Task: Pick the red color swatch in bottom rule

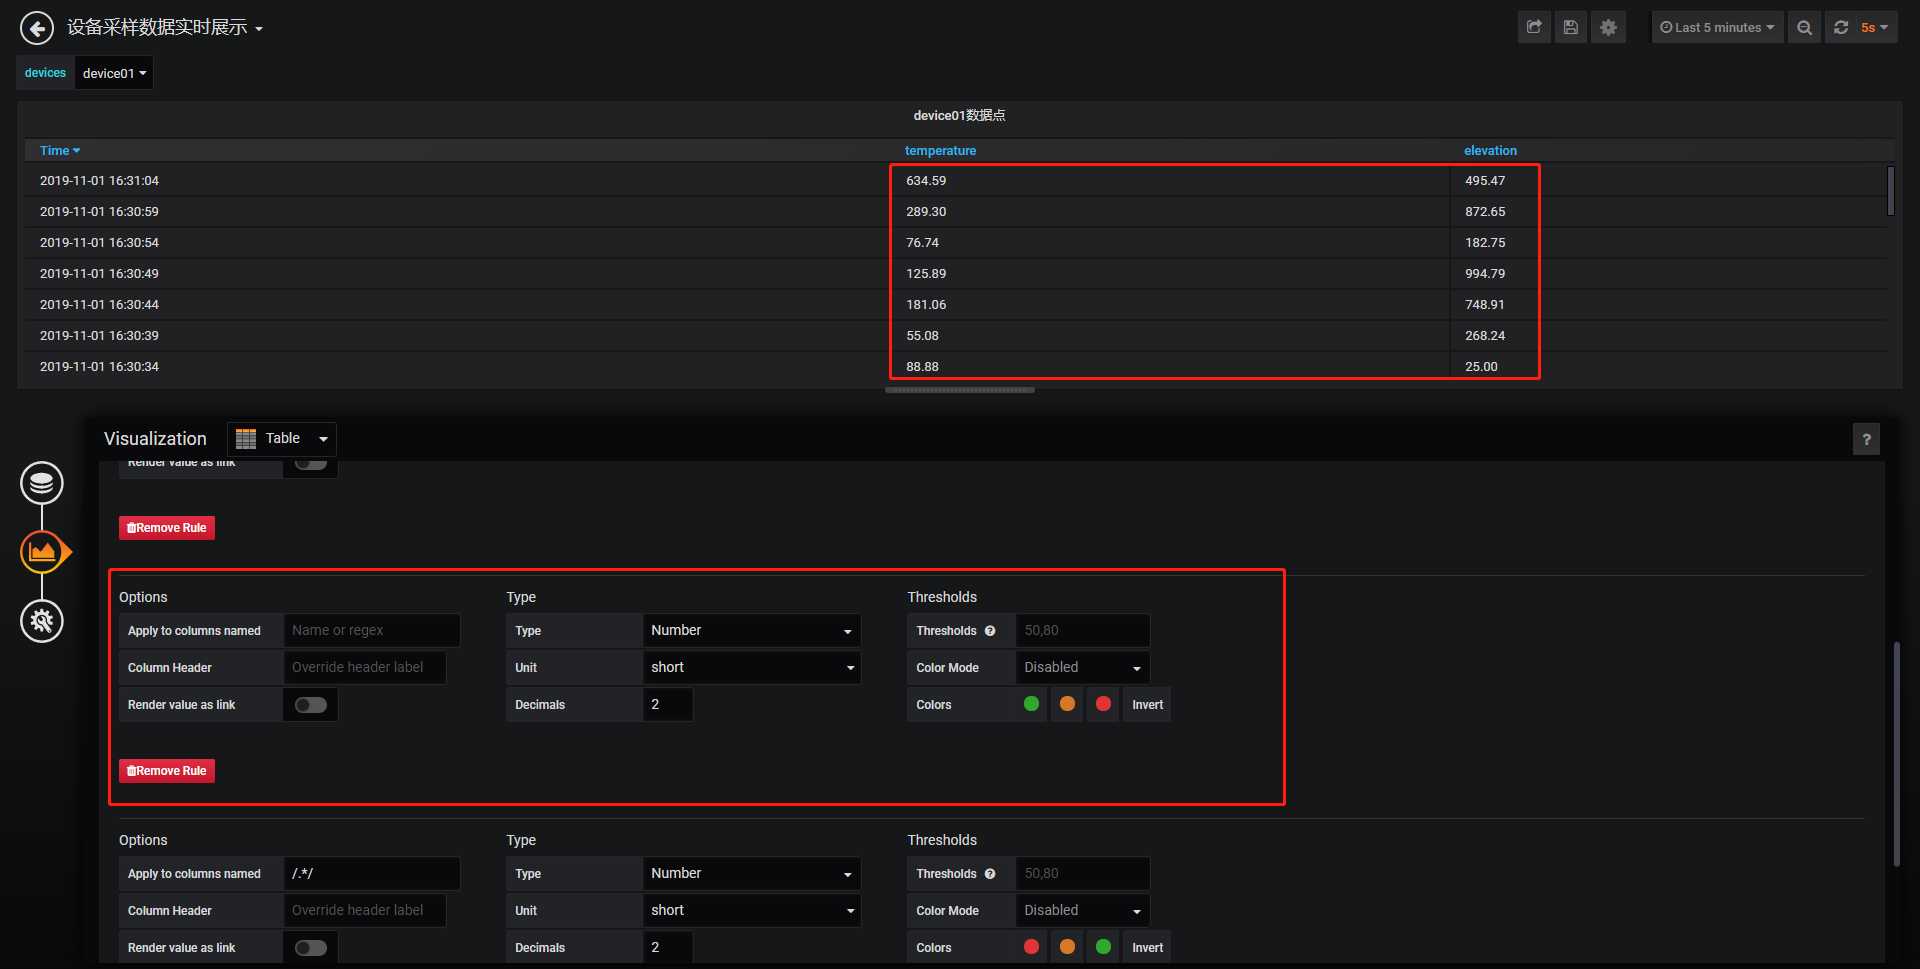Action: [1031, 947]
